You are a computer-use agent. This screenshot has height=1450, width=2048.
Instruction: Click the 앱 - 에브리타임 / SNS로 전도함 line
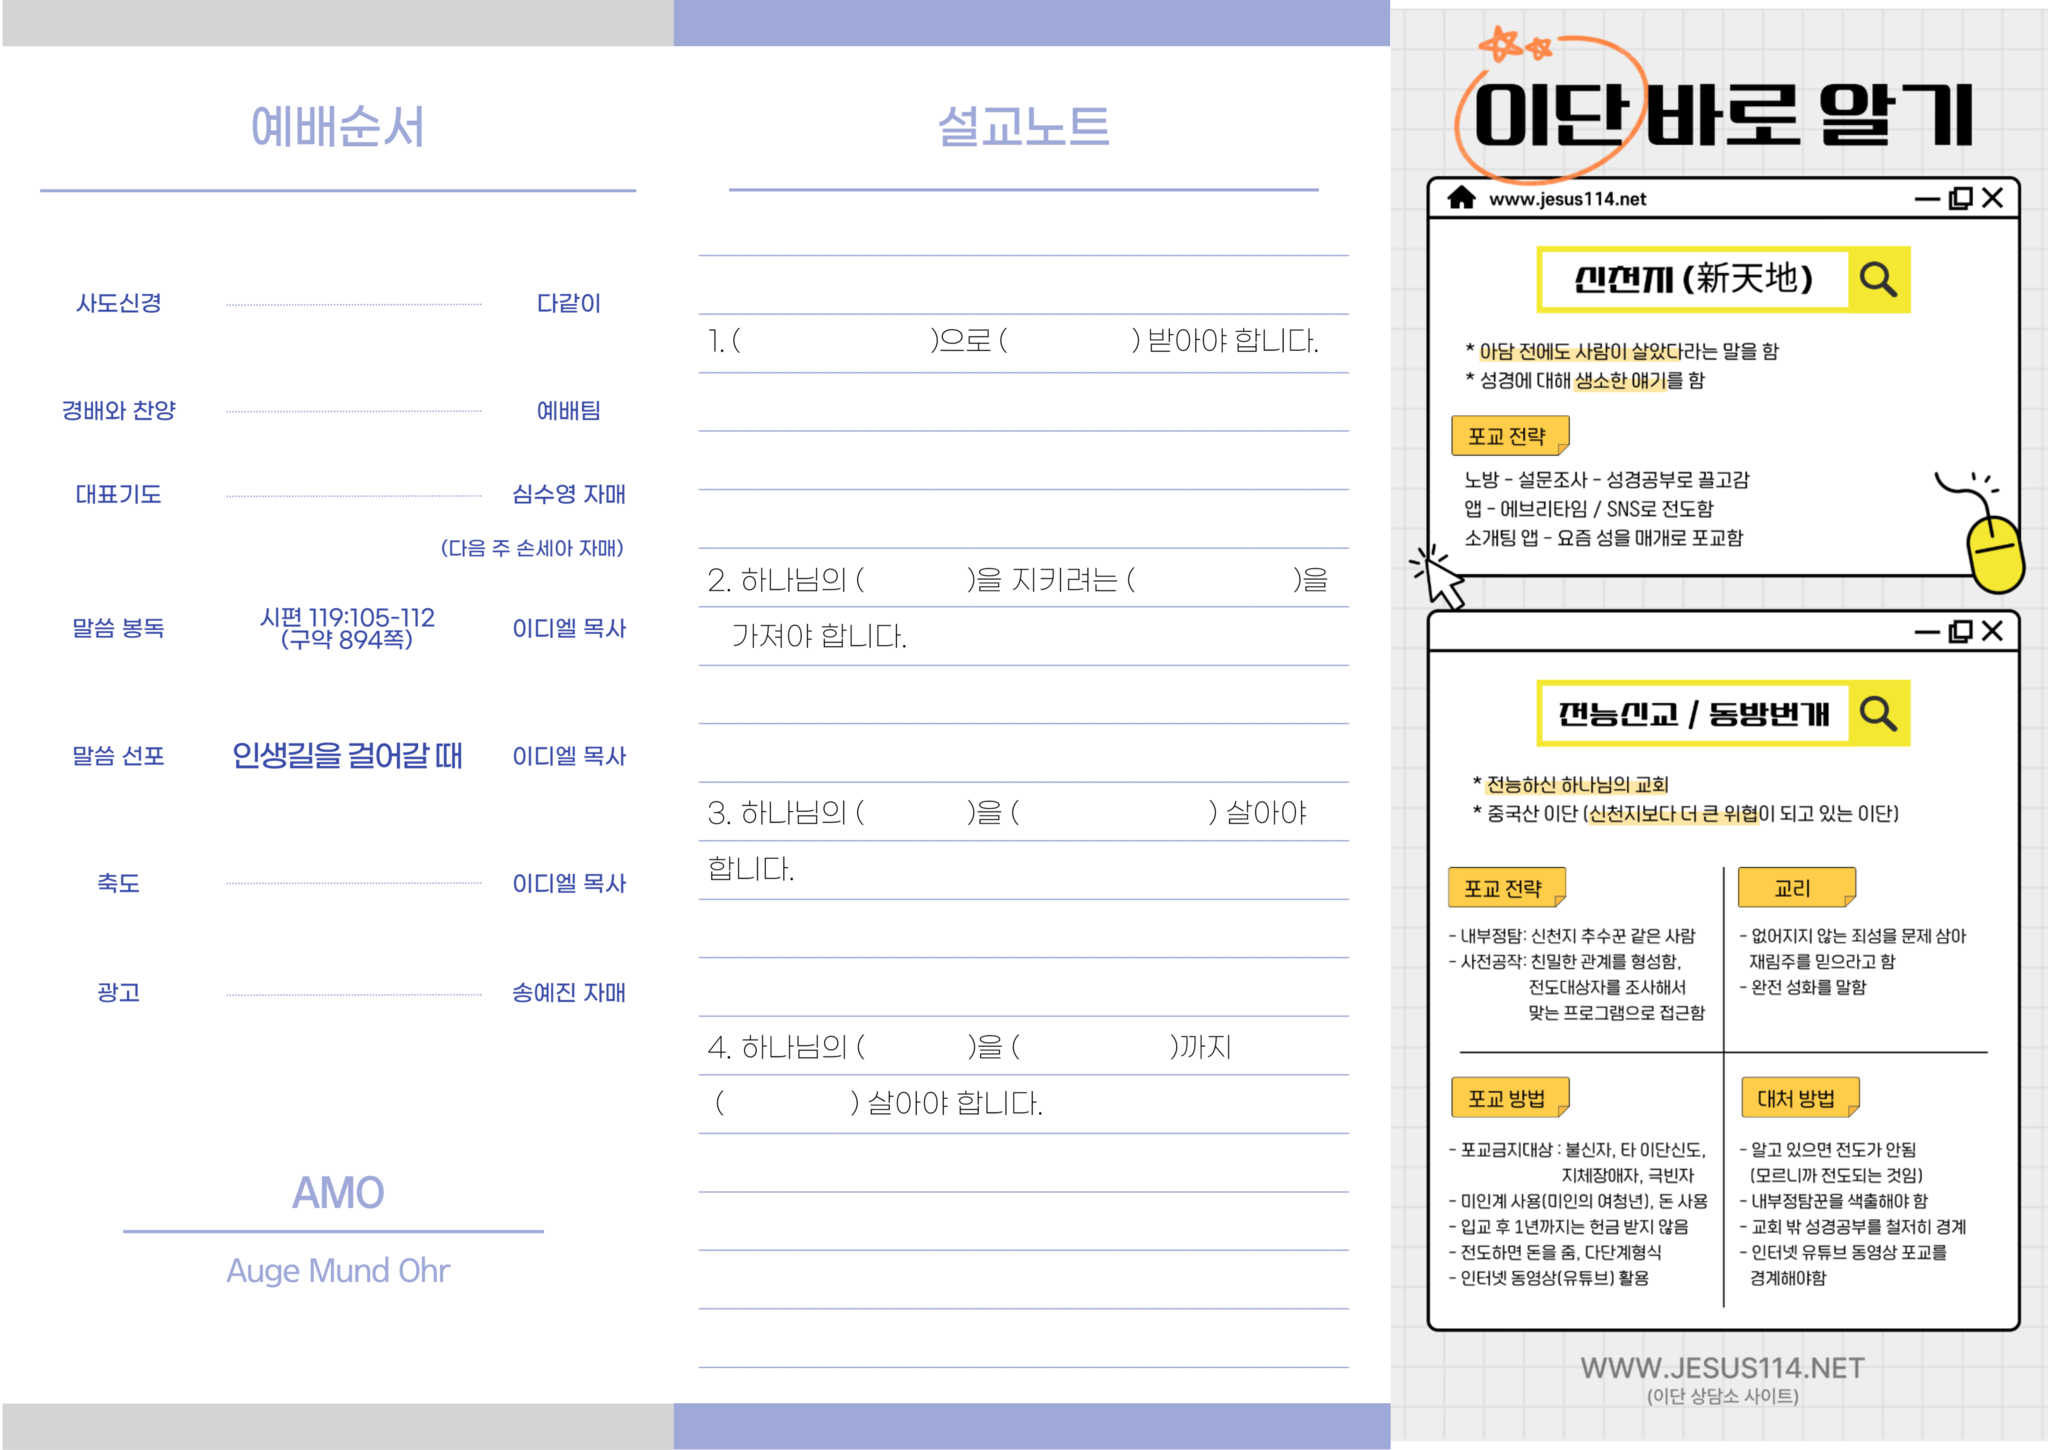tap(1589, 509)
